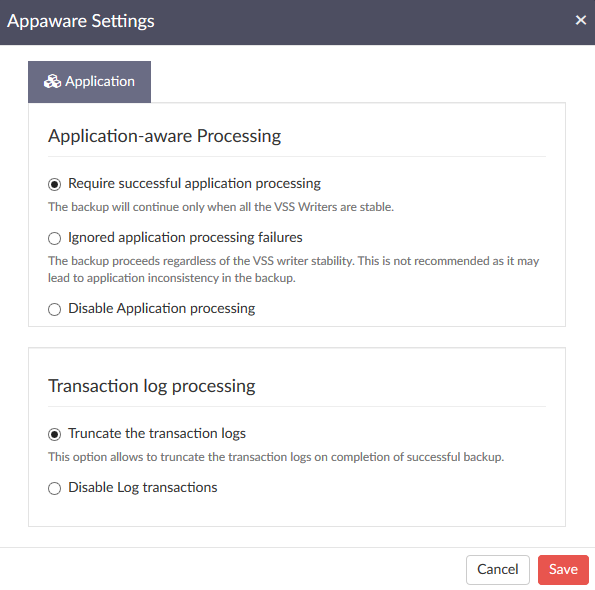Choose the Disable Log transactions radio button
595x590 pixels.
coord(54,488)
